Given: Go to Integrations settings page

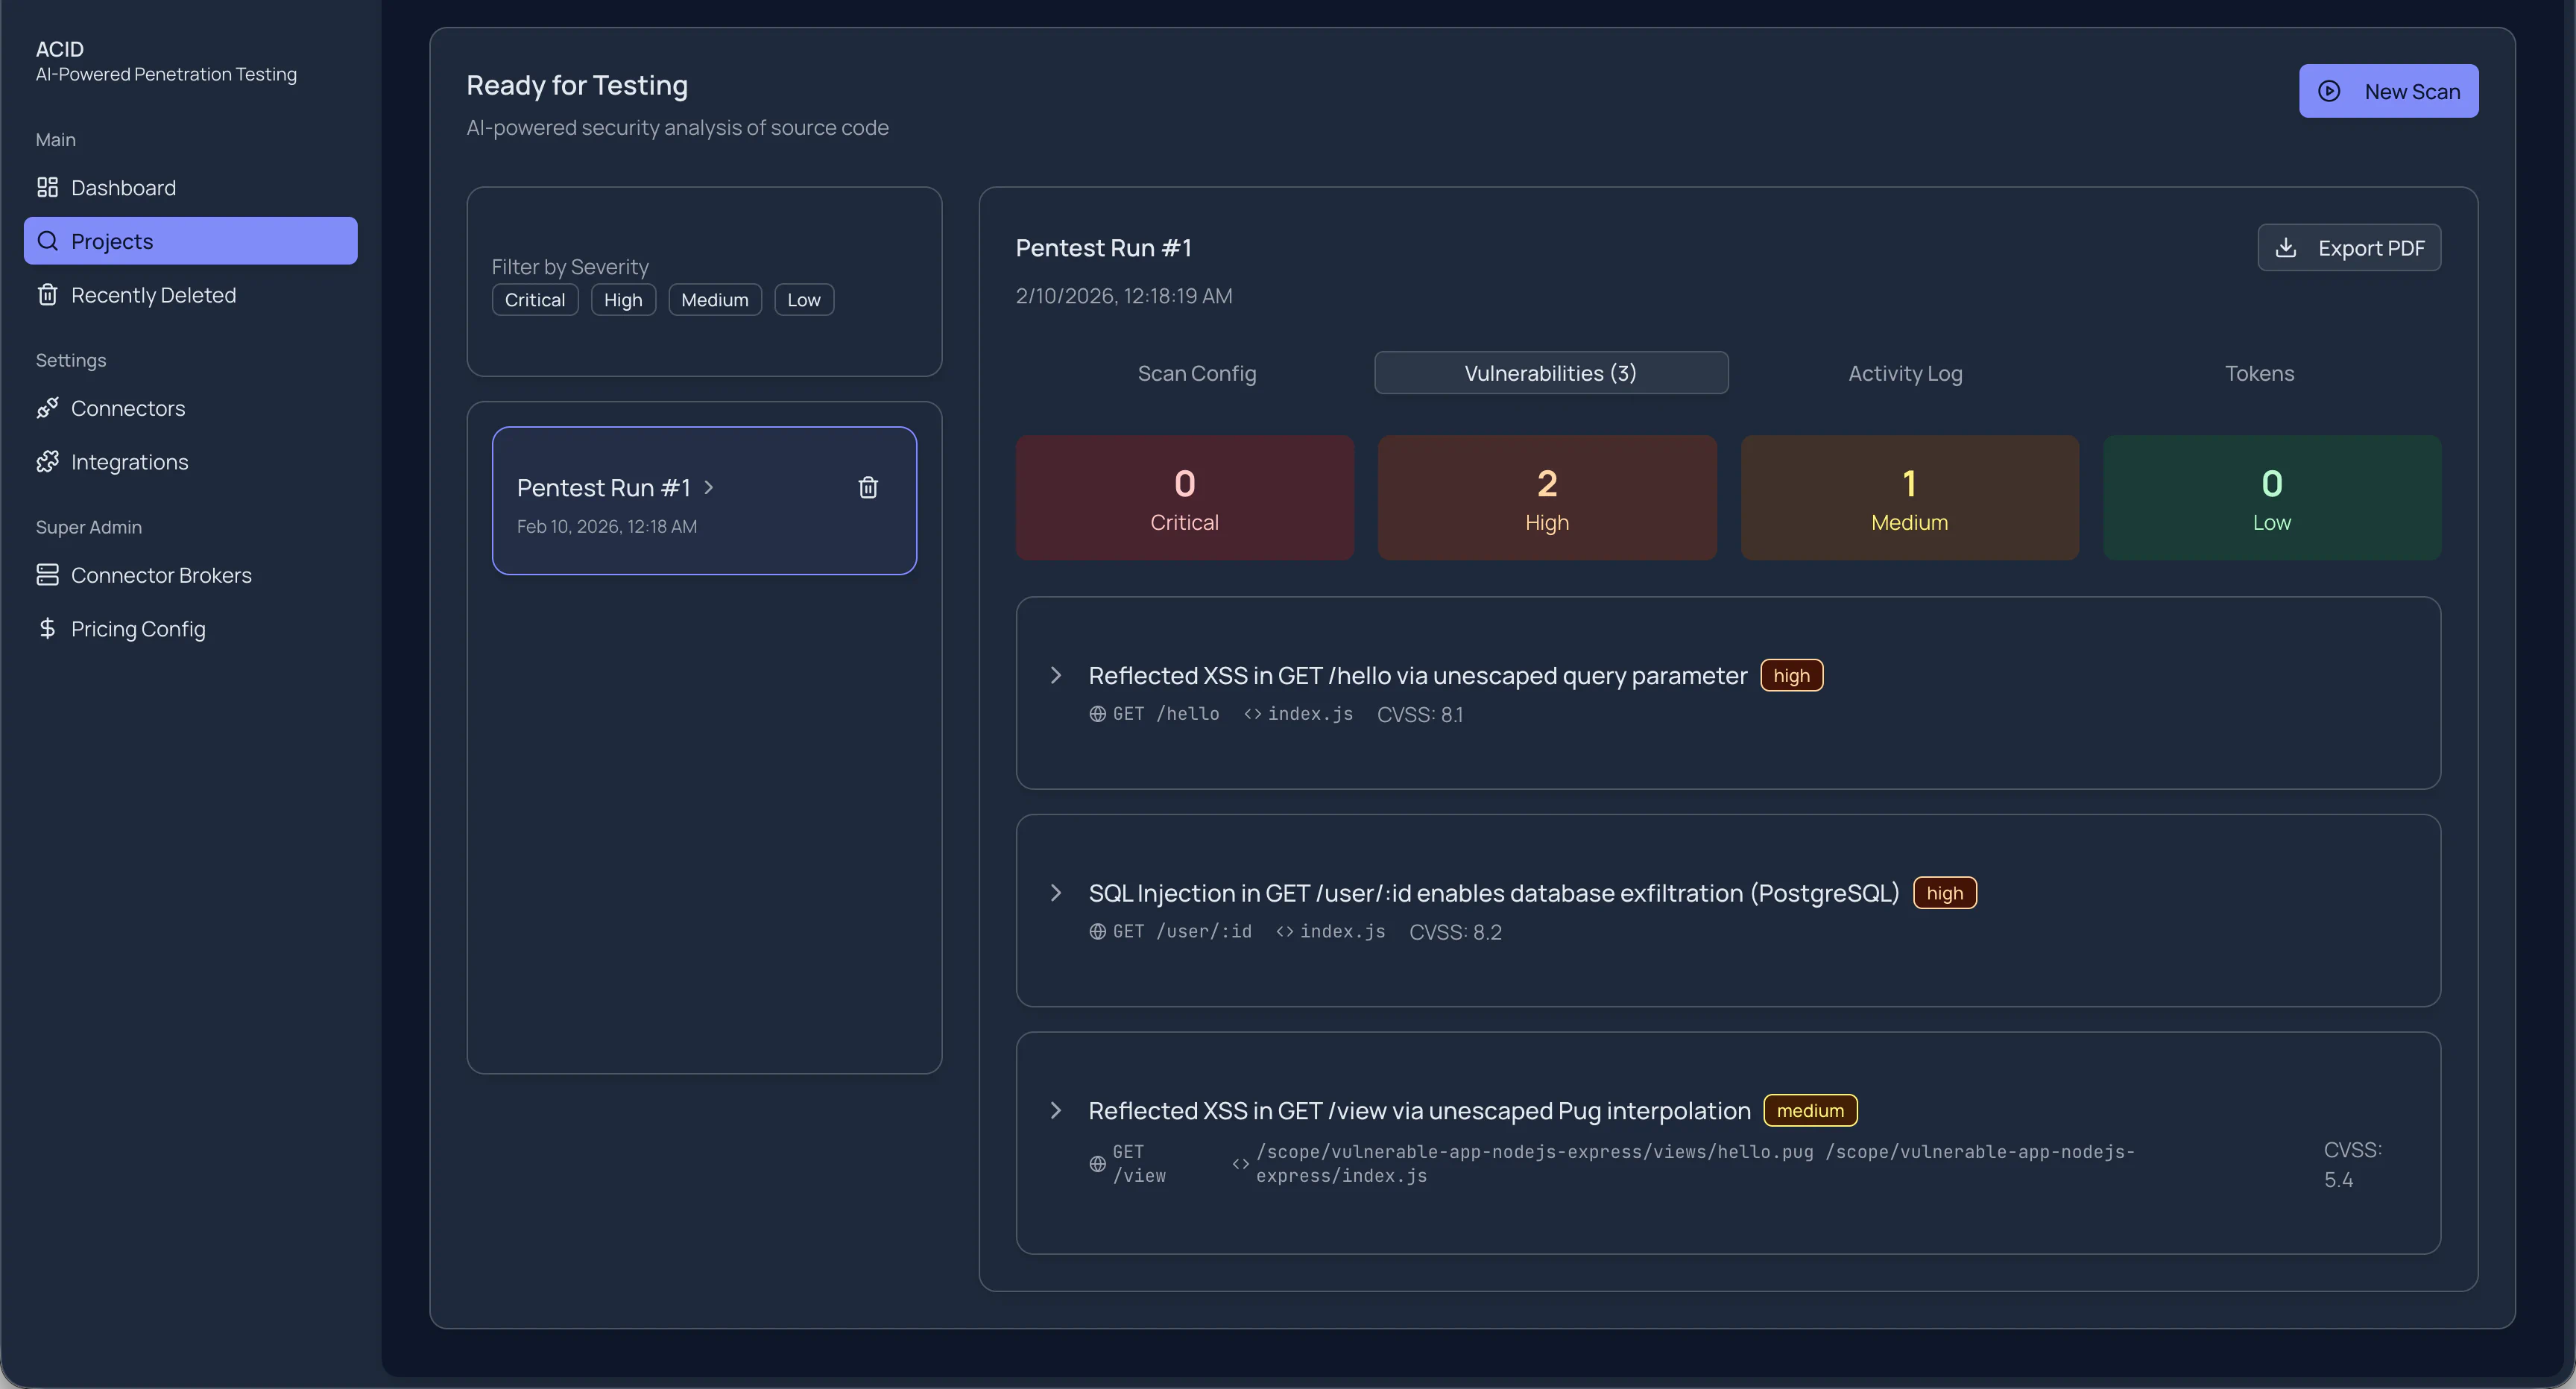Looking at the screenshot, I should (x=190, y=461).
